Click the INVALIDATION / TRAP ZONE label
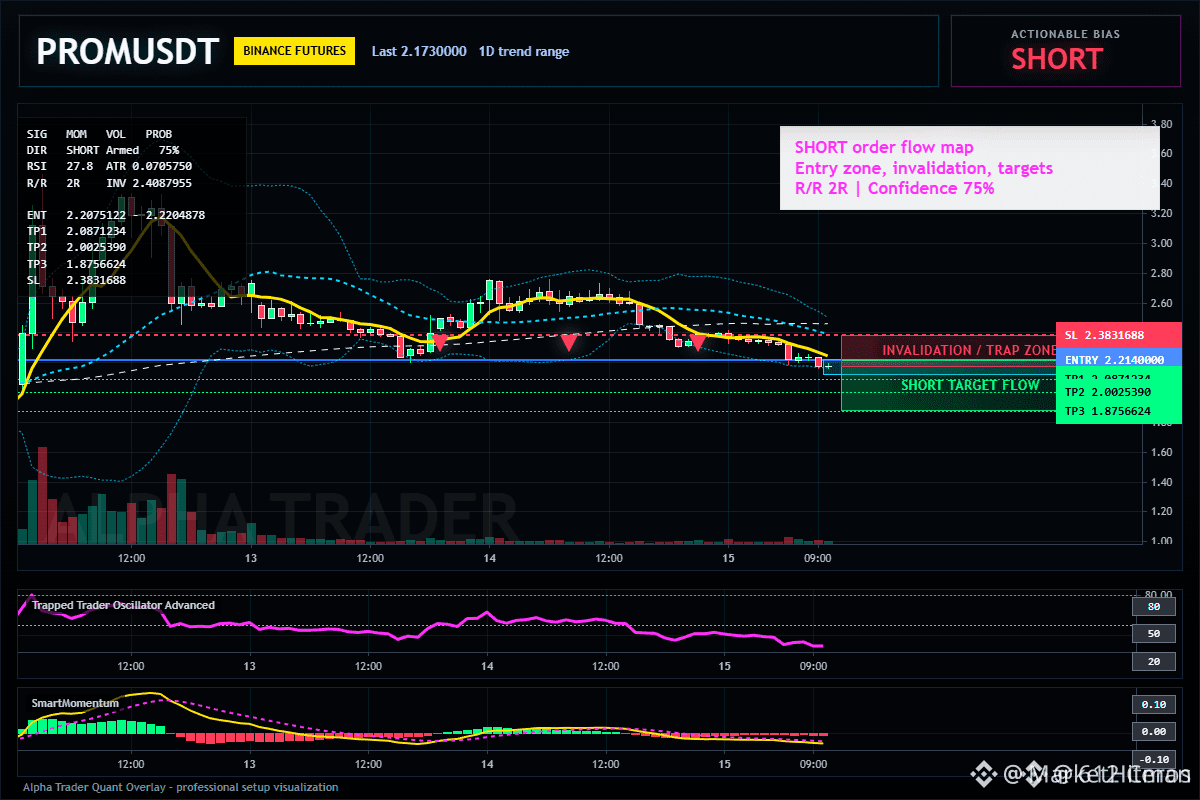Screen dimensions: 1200x800 tap(968, 350)
